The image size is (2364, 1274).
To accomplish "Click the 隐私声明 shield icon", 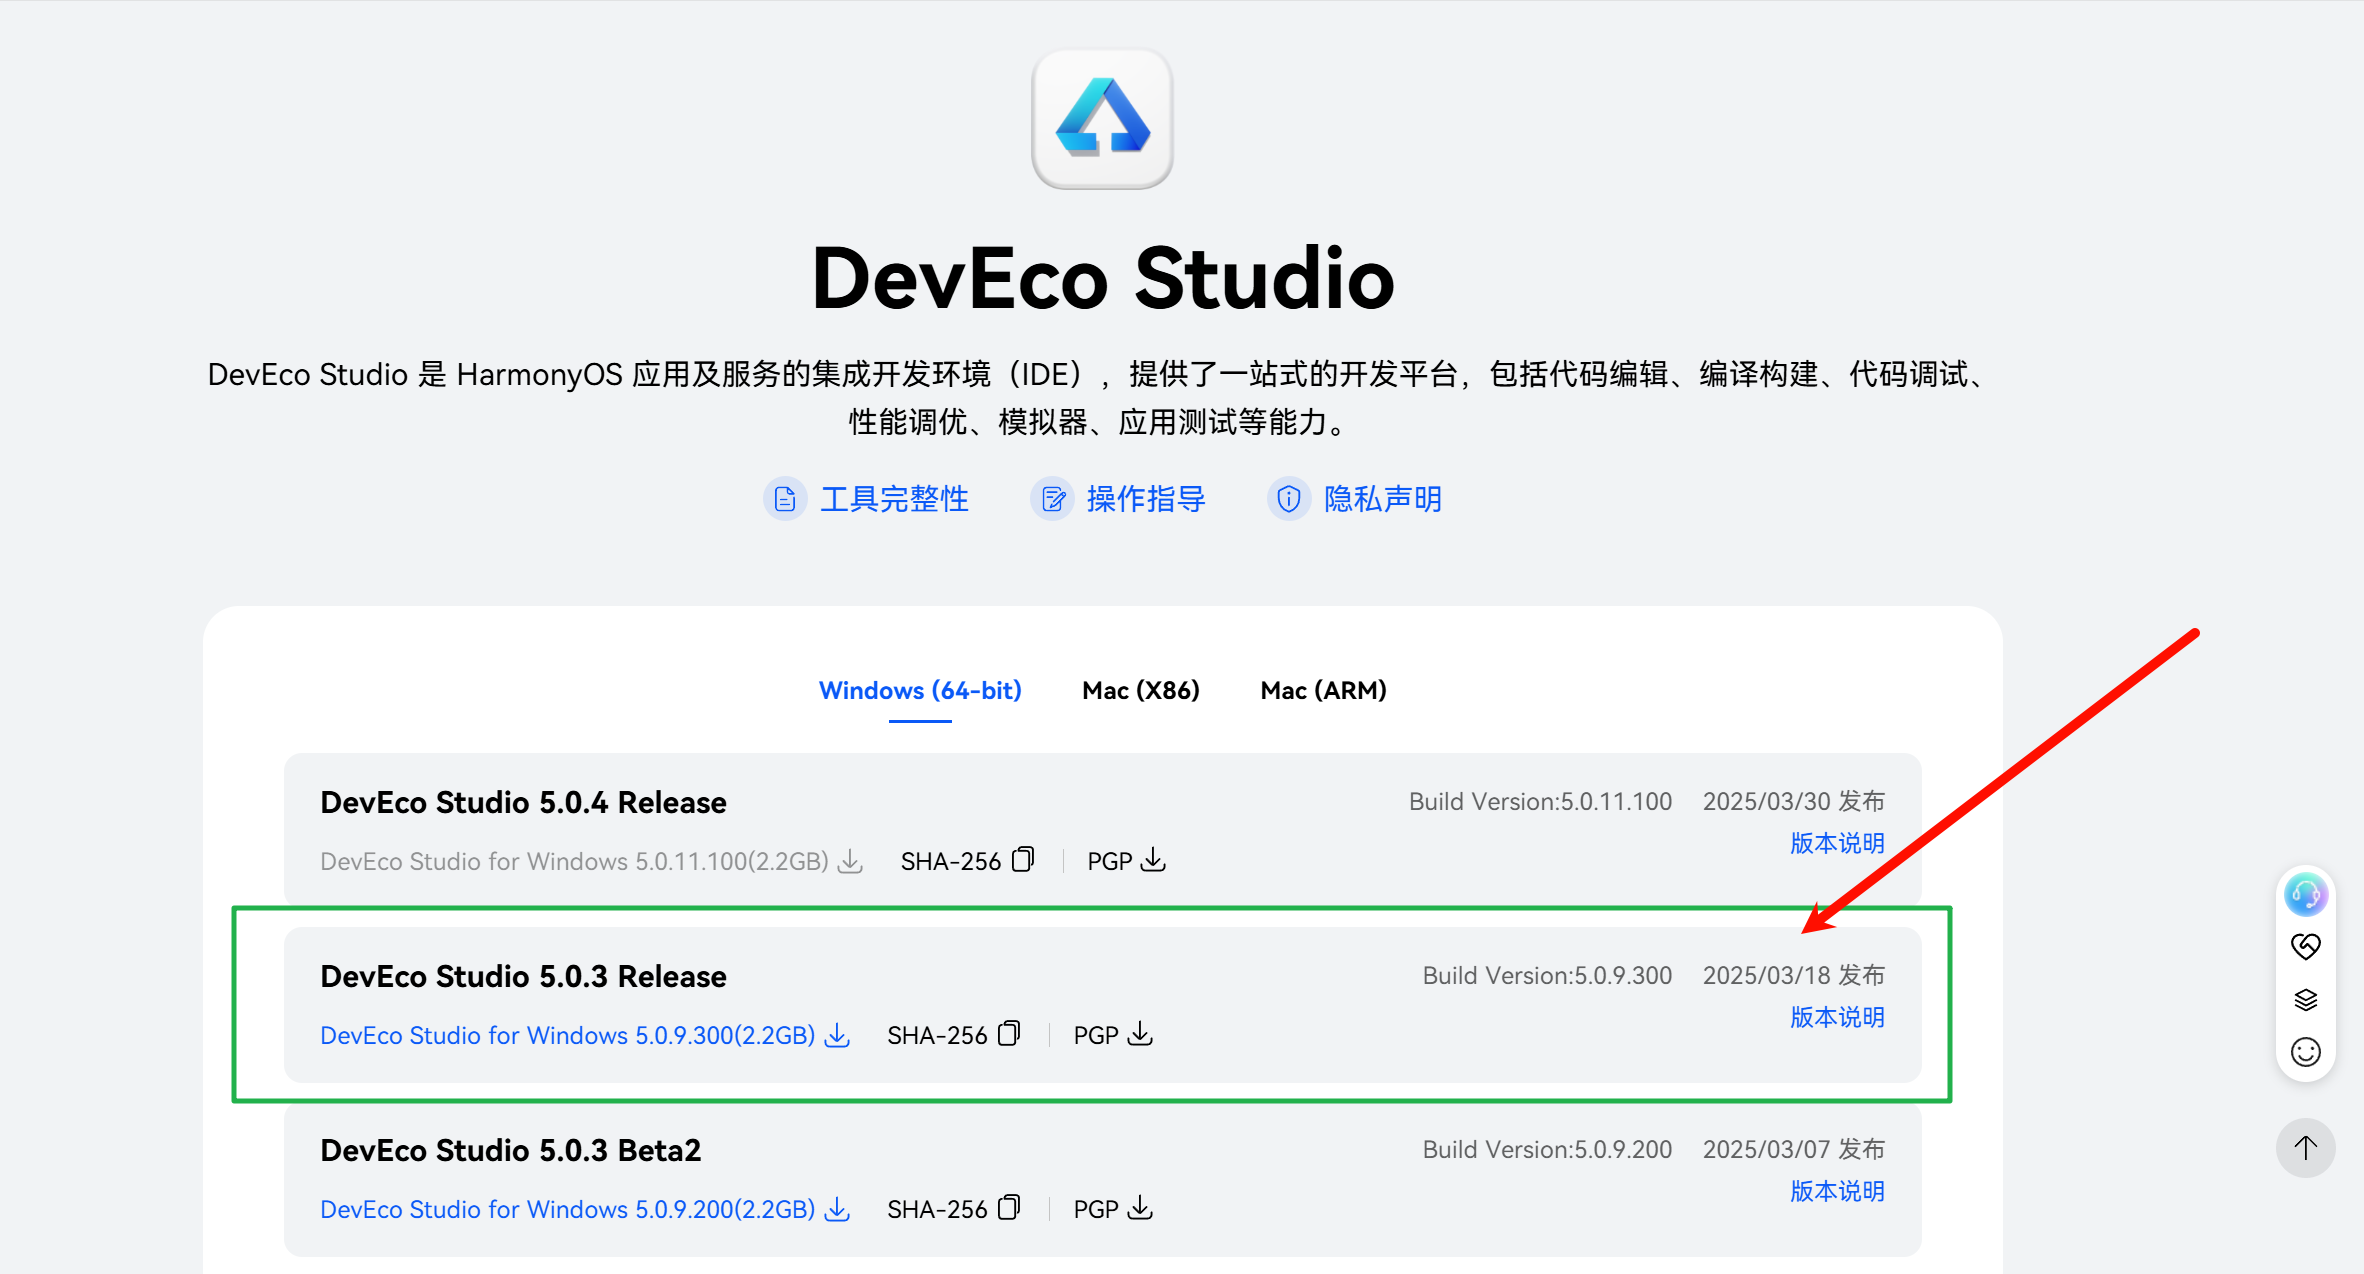I will pyautogui.click(x=1289, y=498).
